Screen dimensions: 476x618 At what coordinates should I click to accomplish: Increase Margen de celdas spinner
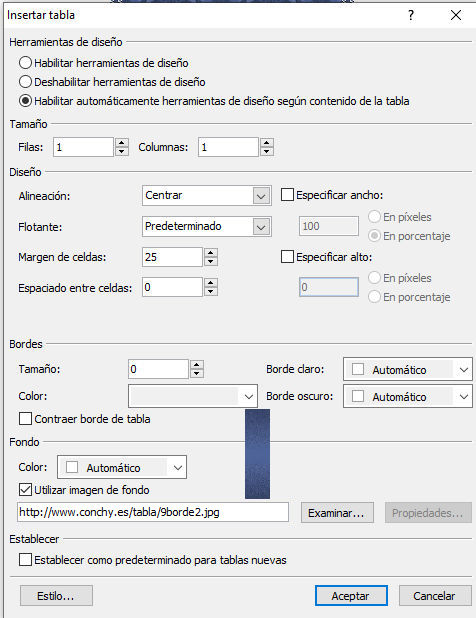coord(211,253)
